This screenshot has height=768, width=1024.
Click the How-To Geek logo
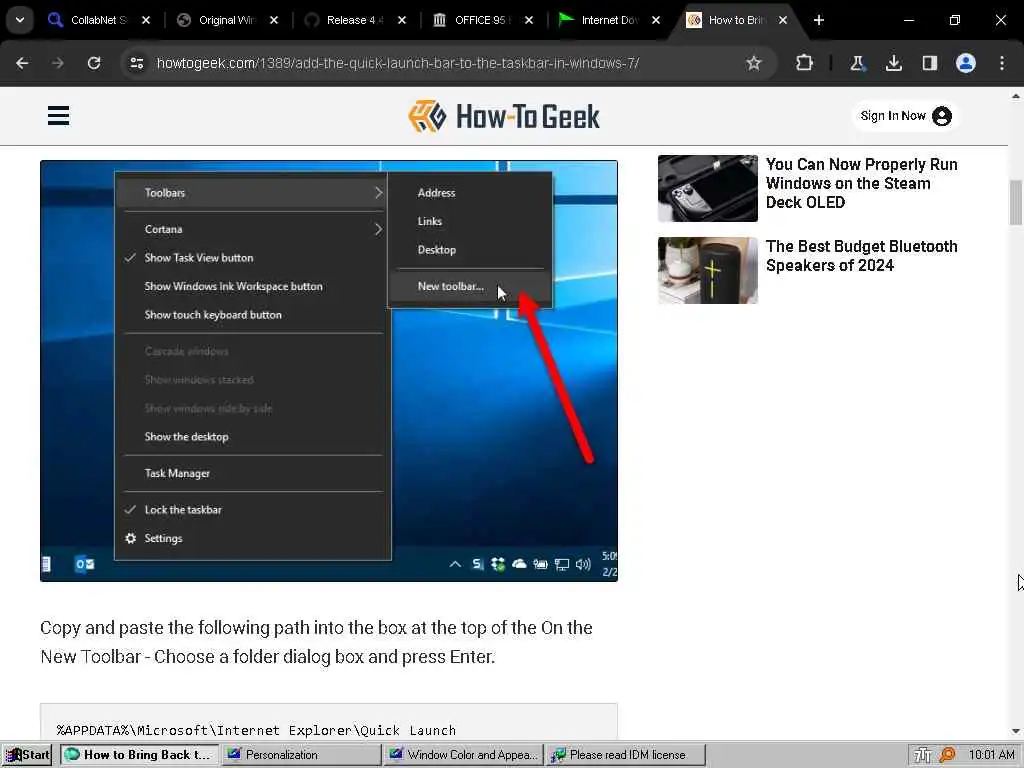point(504,117)
